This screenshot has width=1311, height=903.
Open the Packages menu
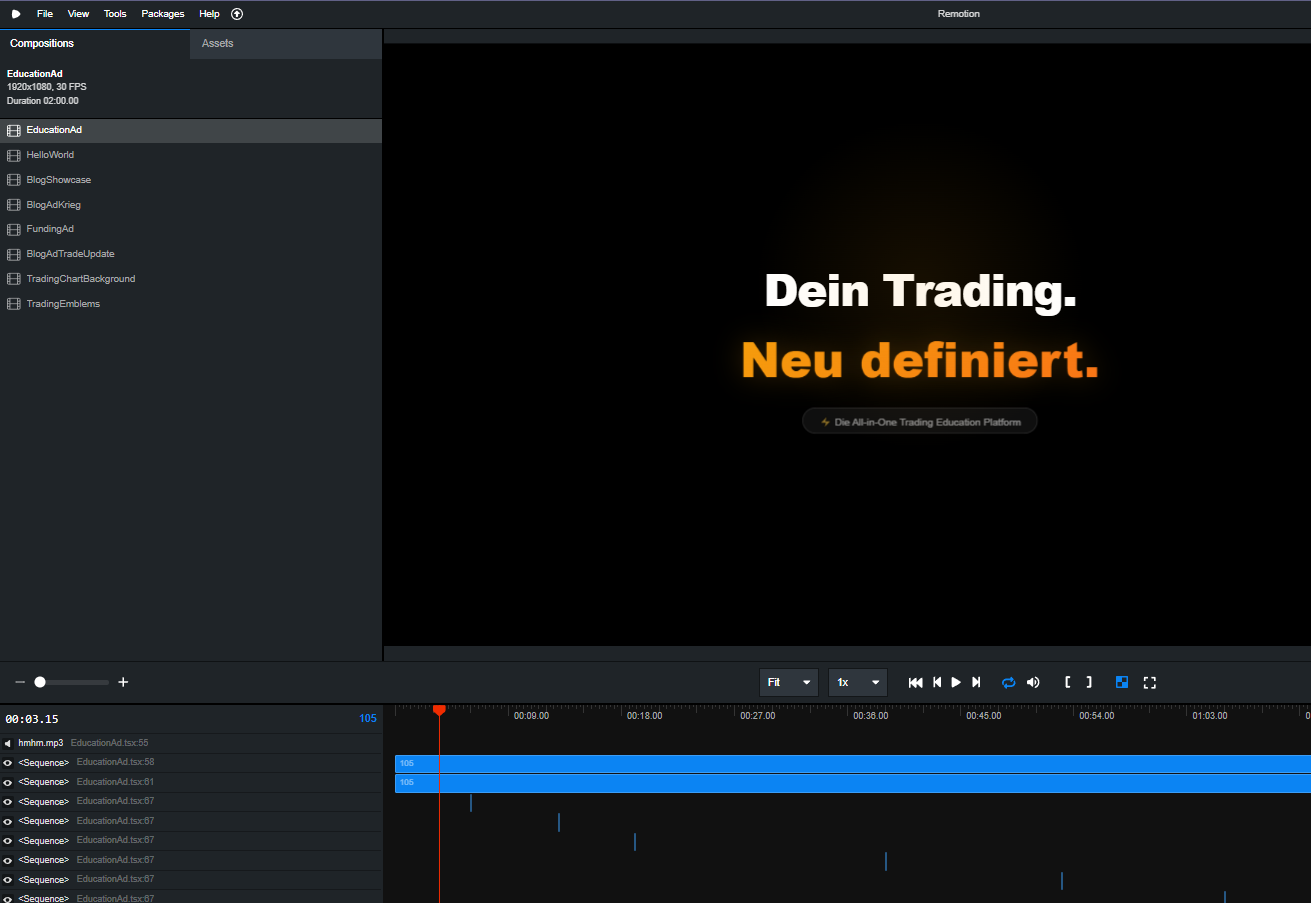click(162, 13)
